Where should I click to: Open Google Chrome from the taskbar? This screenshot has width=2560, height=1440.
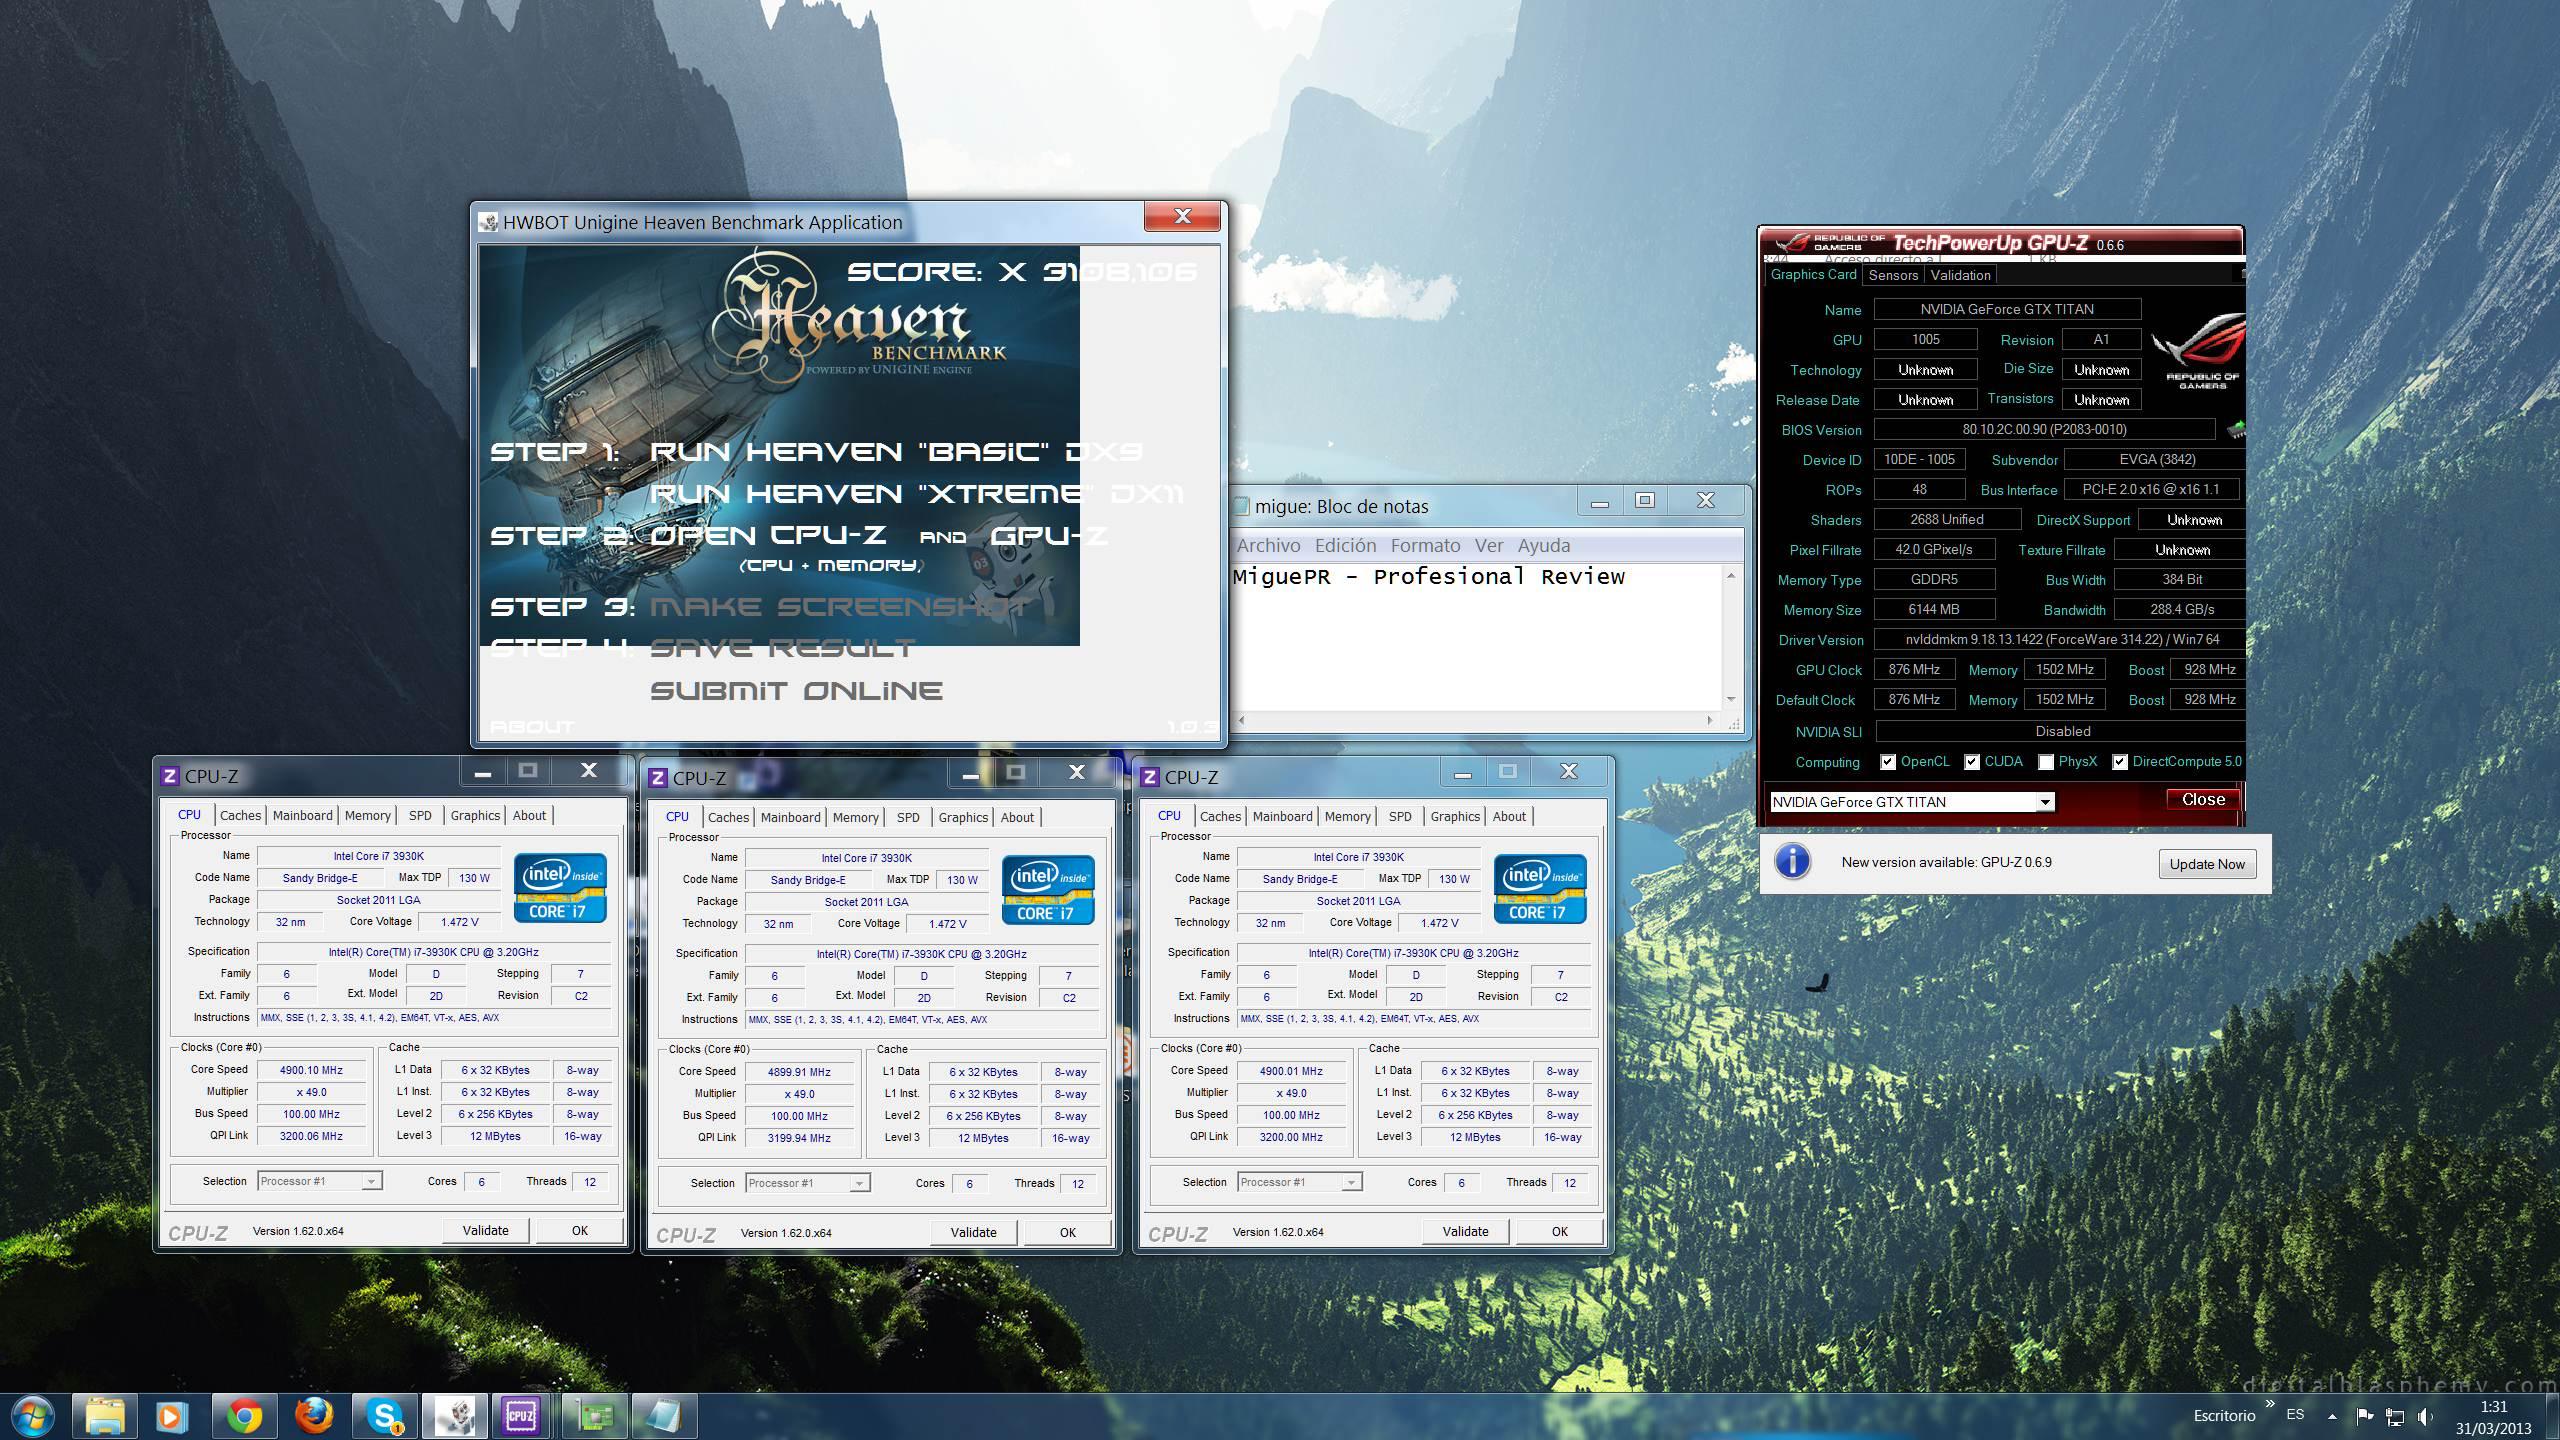click(244, 1416)
